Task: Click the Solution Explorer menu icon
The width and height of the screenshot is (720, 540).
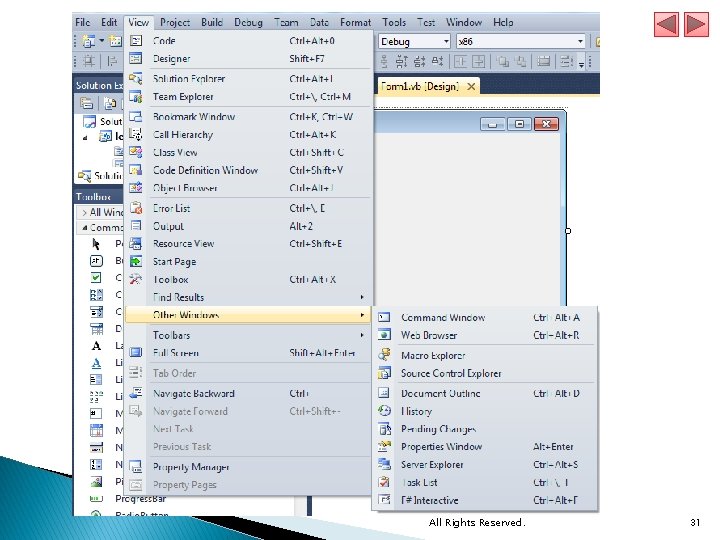Action: (x=136, y=79)
